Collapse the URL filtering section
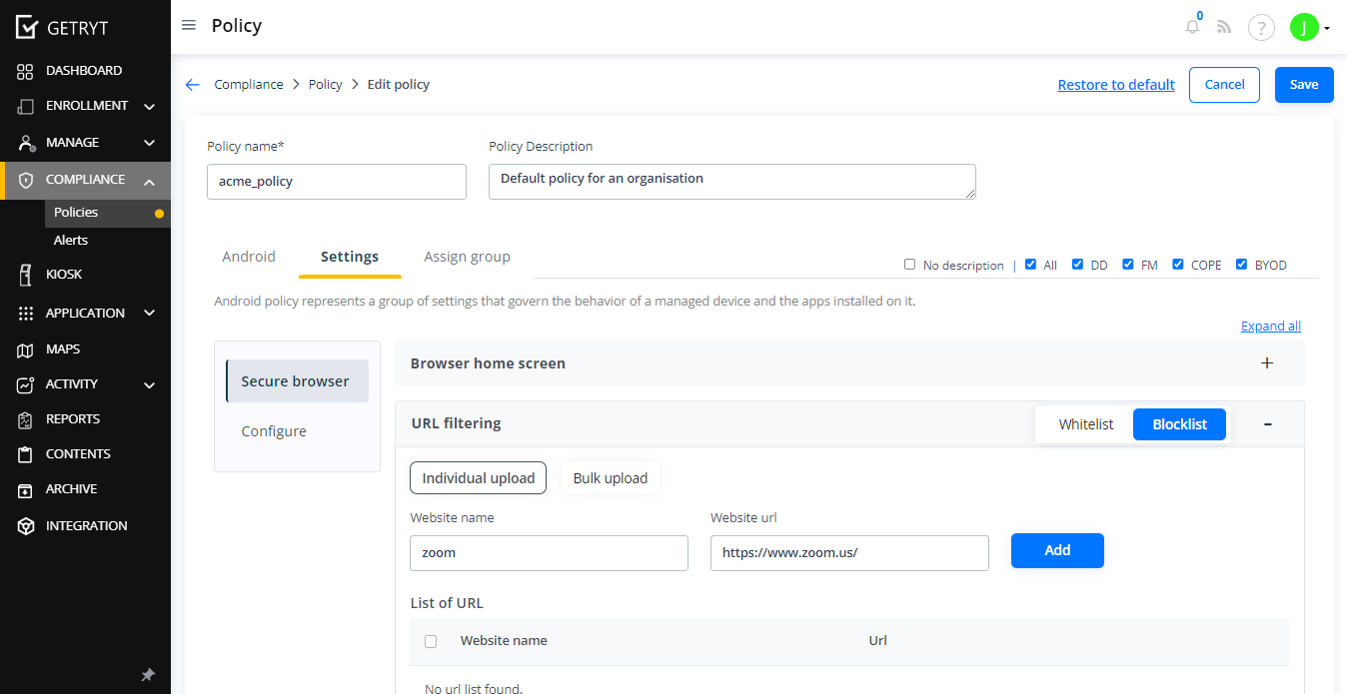1347x694 pixels. [1267, 424]
